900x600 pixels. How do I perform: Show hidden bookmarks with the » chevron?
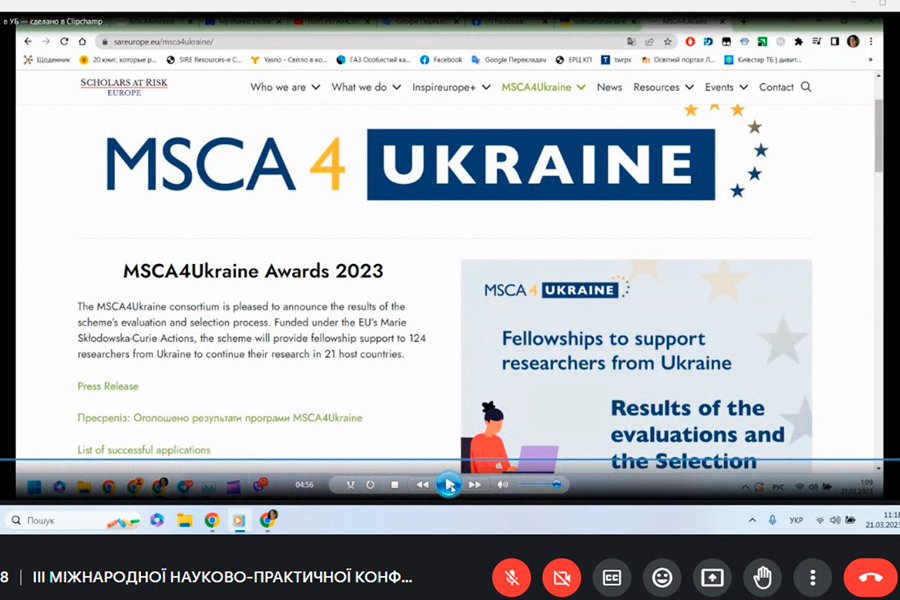871,60
